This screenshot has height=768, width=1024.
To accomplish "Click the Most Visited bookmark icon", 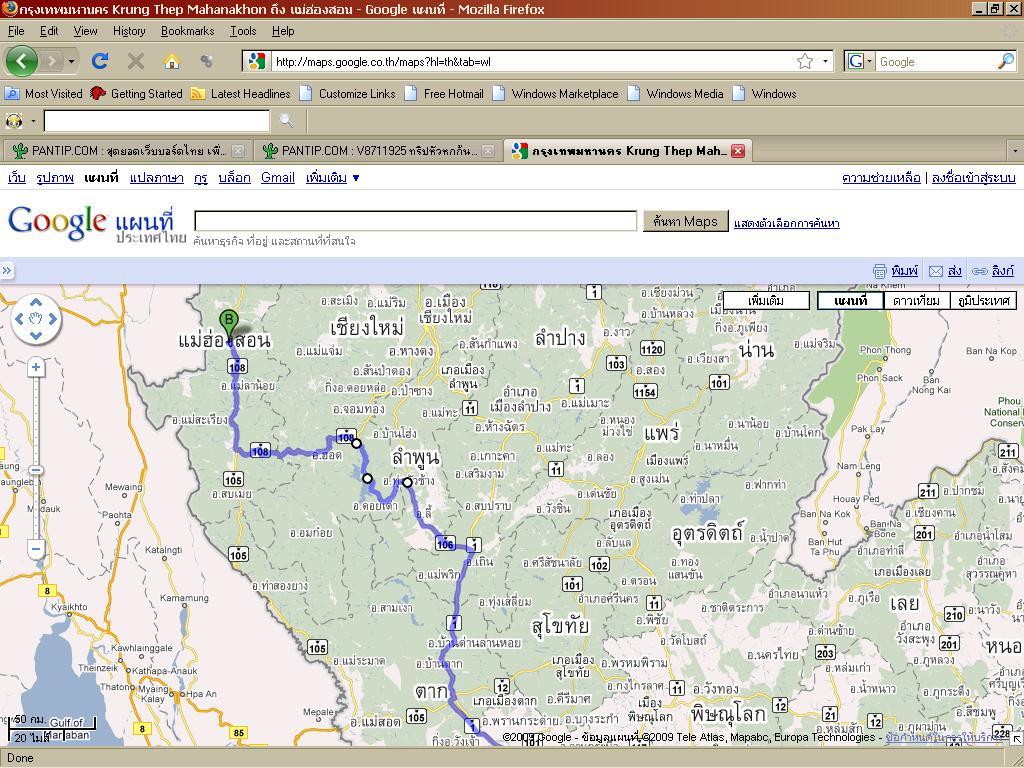I will click(12, 93).
